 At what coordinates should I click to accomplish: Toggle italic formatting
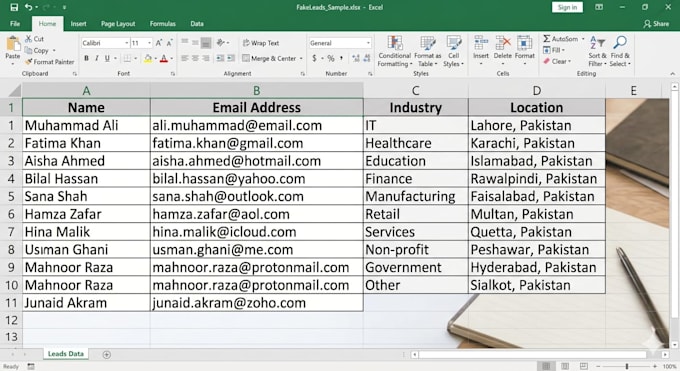(96, 58)
